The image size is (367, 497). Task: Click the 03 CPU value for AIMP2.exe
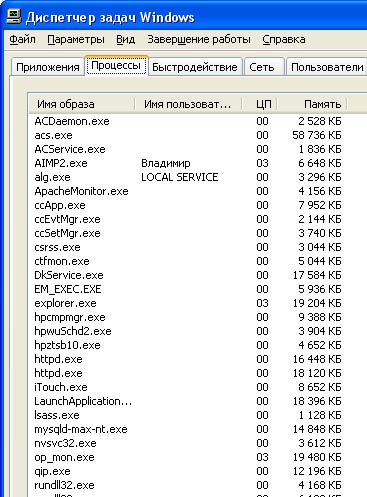tap(262, 163)
